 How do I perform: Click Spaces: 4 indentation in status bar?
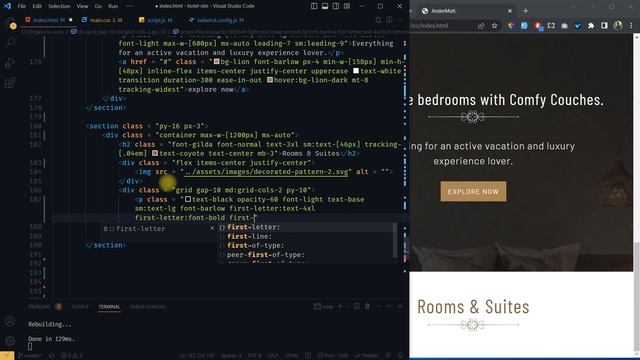point(231,356)
